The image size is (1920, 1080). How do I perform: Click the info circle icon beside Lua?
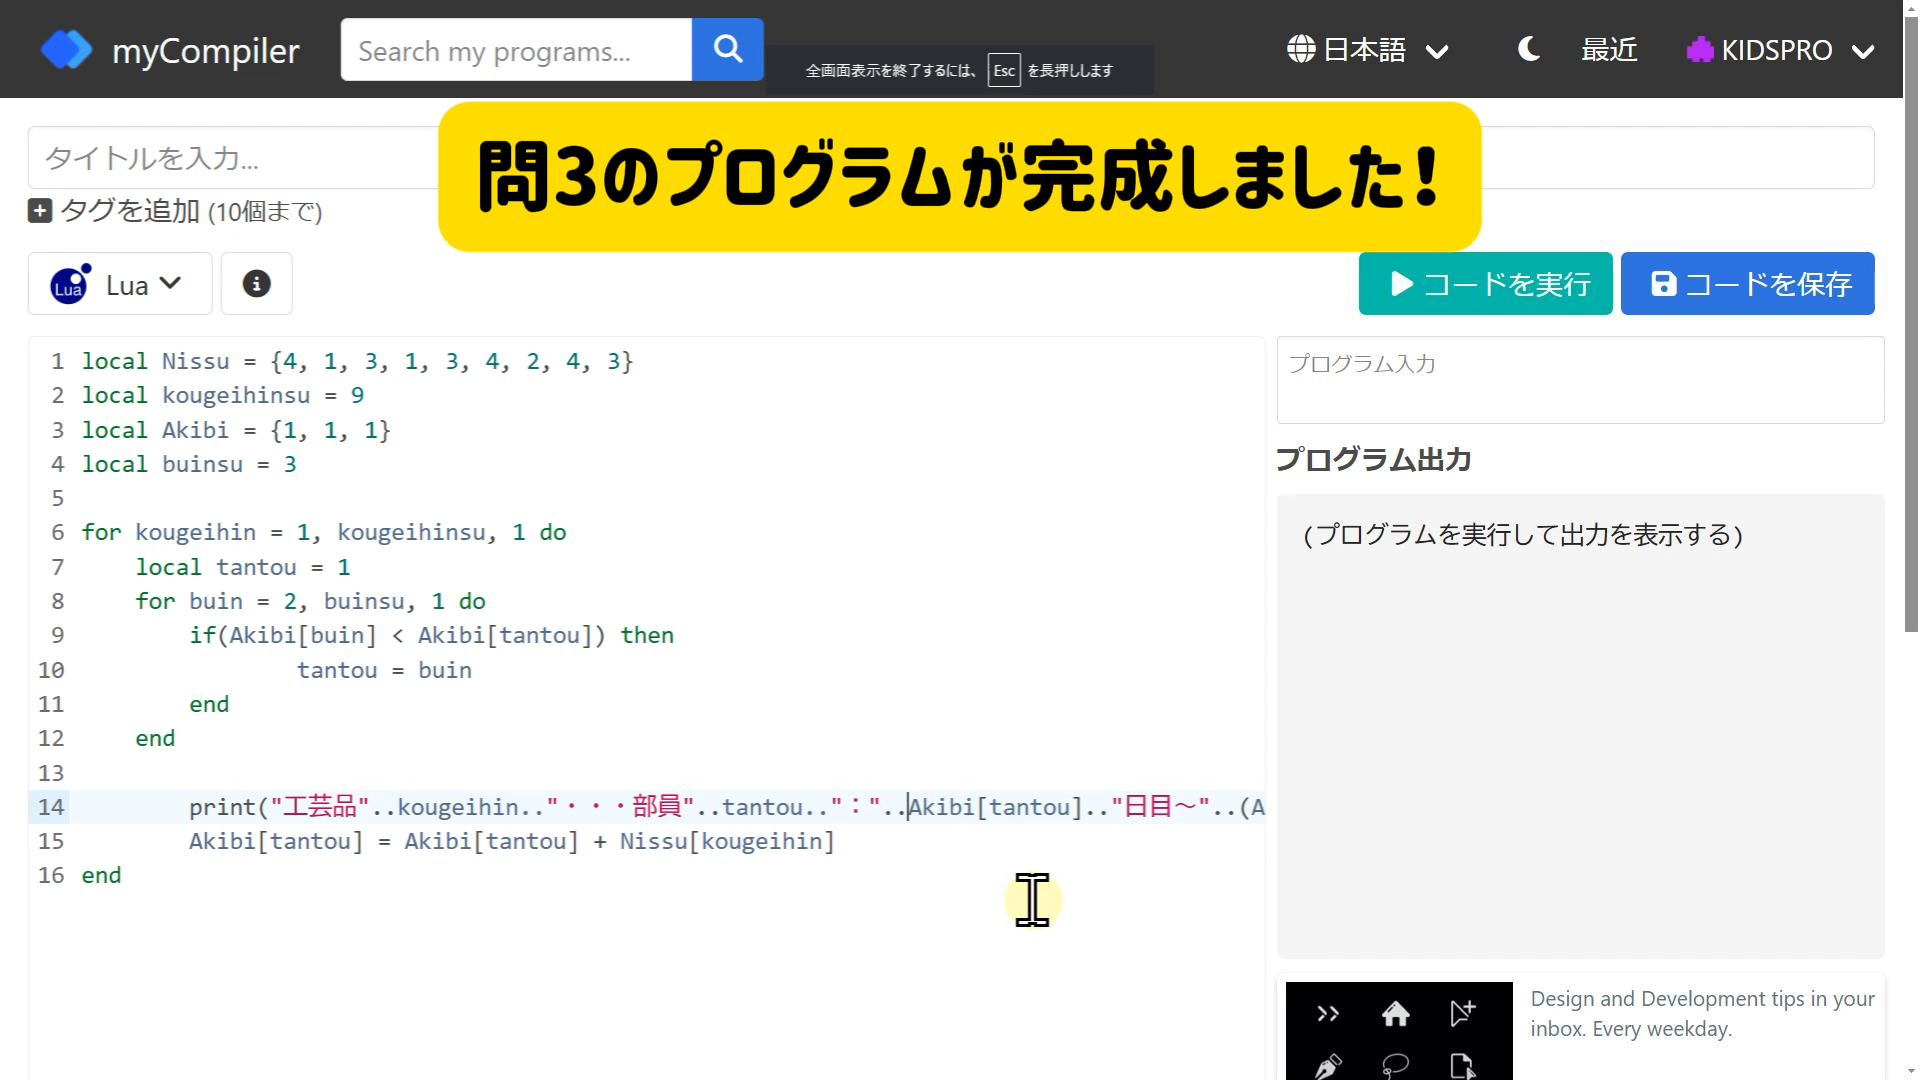click(257, 284)
